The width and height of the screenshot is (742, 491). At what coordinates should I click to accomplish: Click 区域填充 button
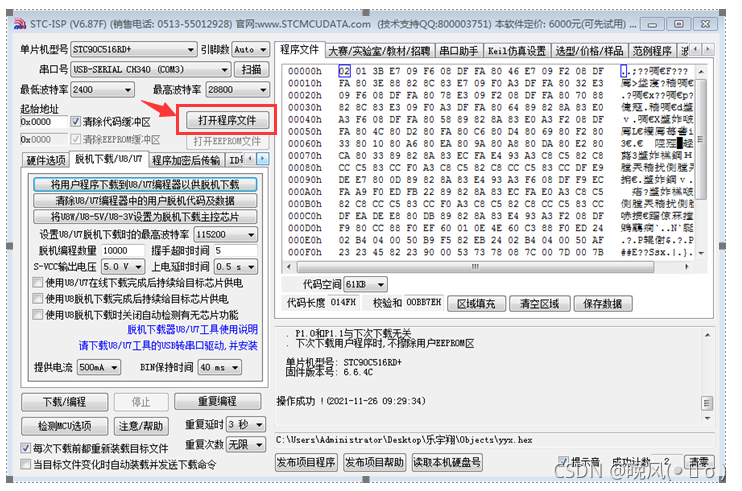click(476, 304)
